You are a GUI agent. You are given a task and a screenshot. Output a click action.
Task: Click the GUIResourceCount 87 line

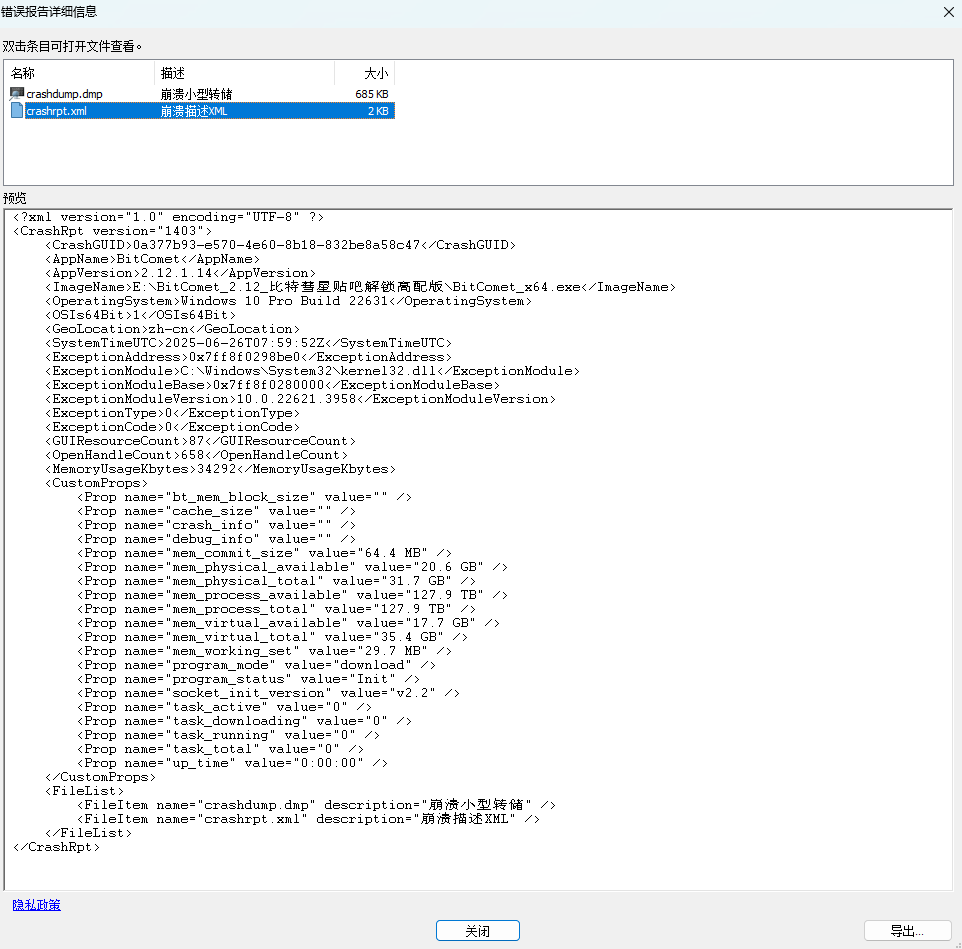click(x=201, y=441)
